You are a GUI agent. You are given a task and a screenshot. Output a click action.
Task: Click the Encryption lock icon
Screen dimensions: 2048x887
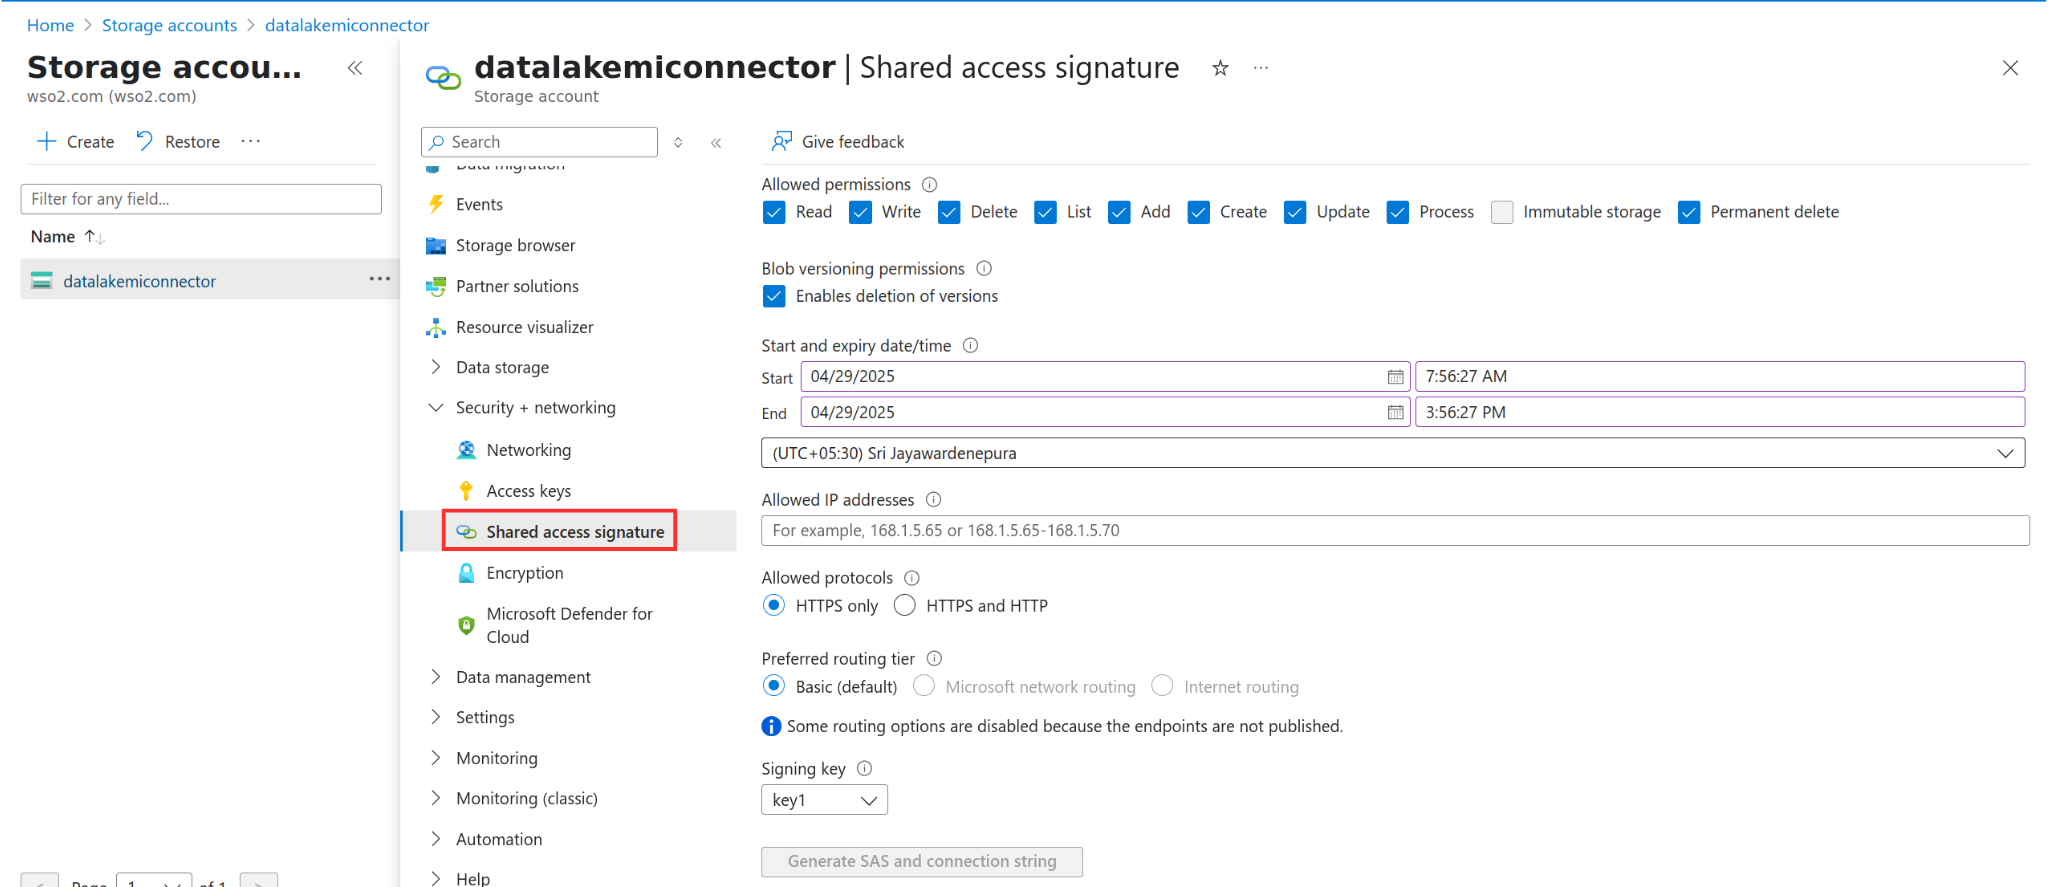466,573
